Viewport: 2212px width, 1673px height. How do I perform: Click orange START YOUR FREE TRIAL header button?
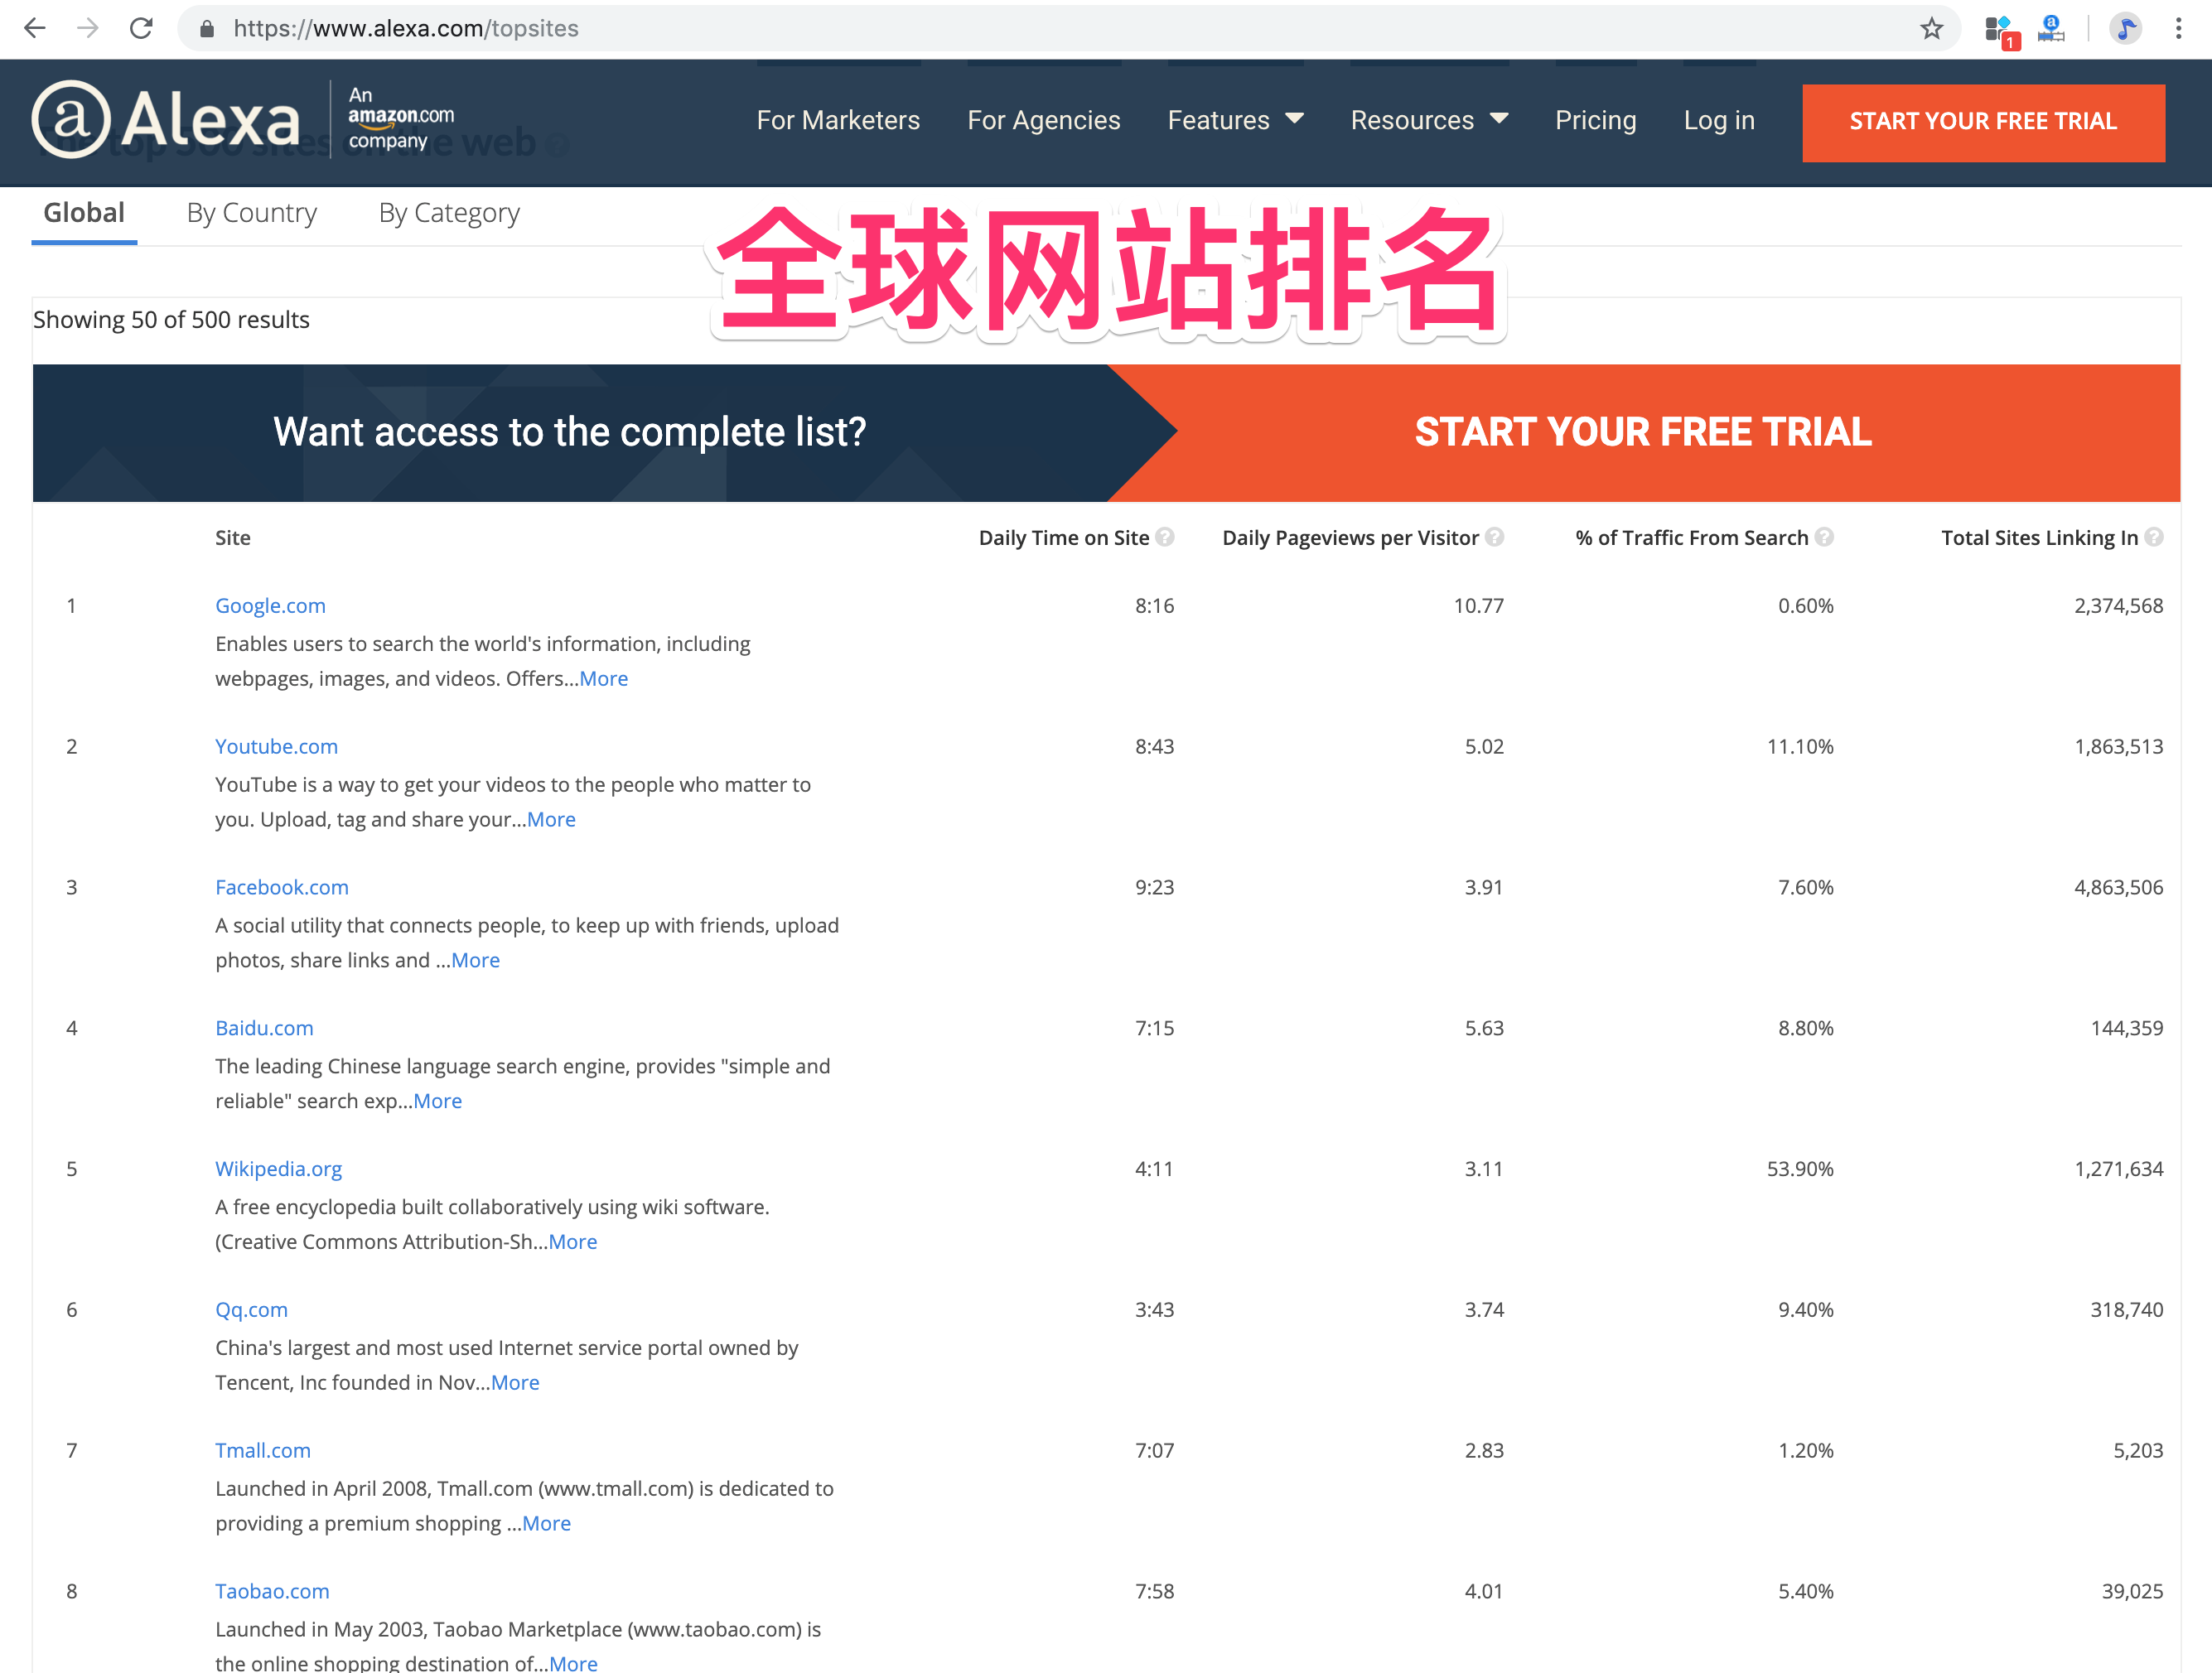(x=1983, y=122)
